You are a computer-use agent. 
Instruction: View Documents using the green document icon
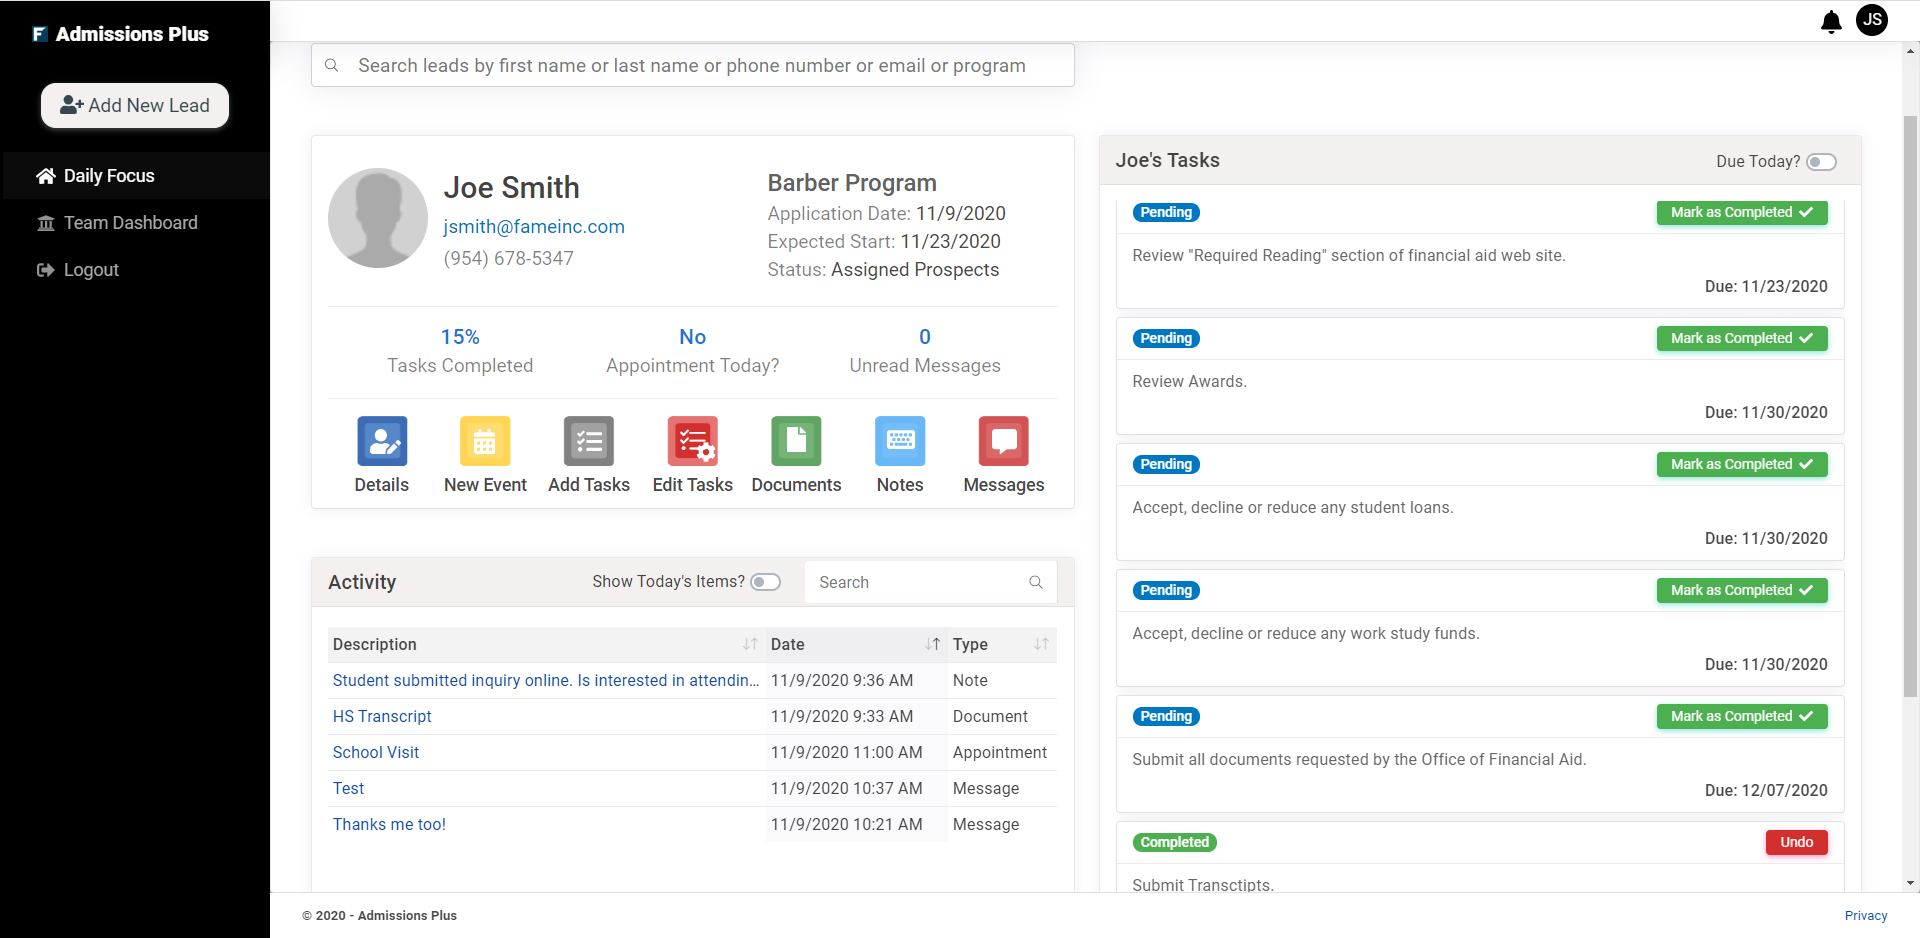point(795,441)
